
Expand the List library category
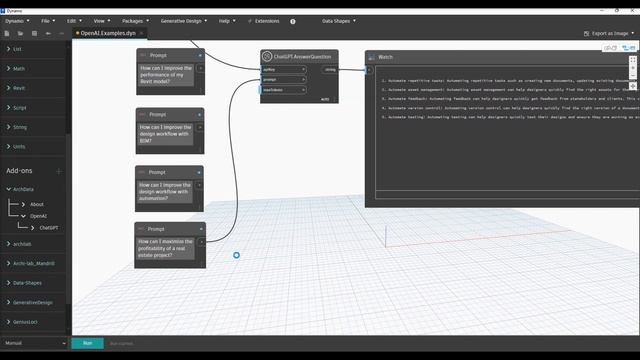coord(8,49)
